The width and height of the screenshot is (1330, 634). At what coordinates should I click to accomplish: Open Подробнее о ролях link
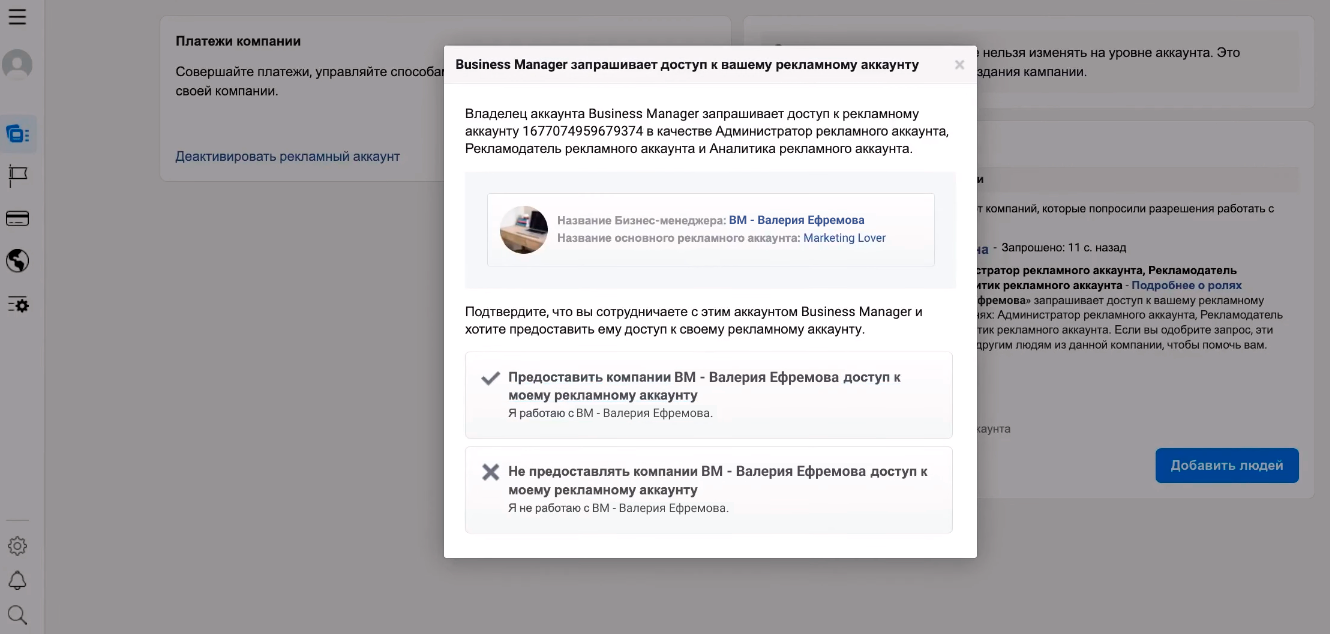1187,285
